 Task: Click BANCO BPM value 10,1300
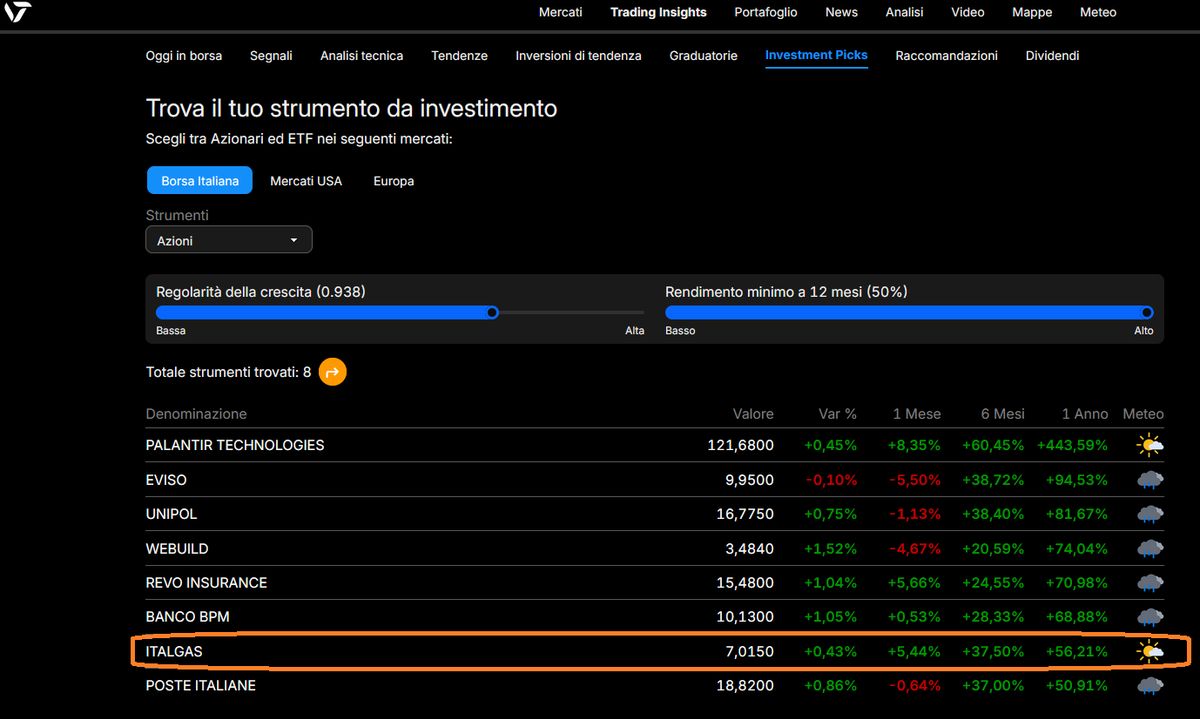click(745, 616)
